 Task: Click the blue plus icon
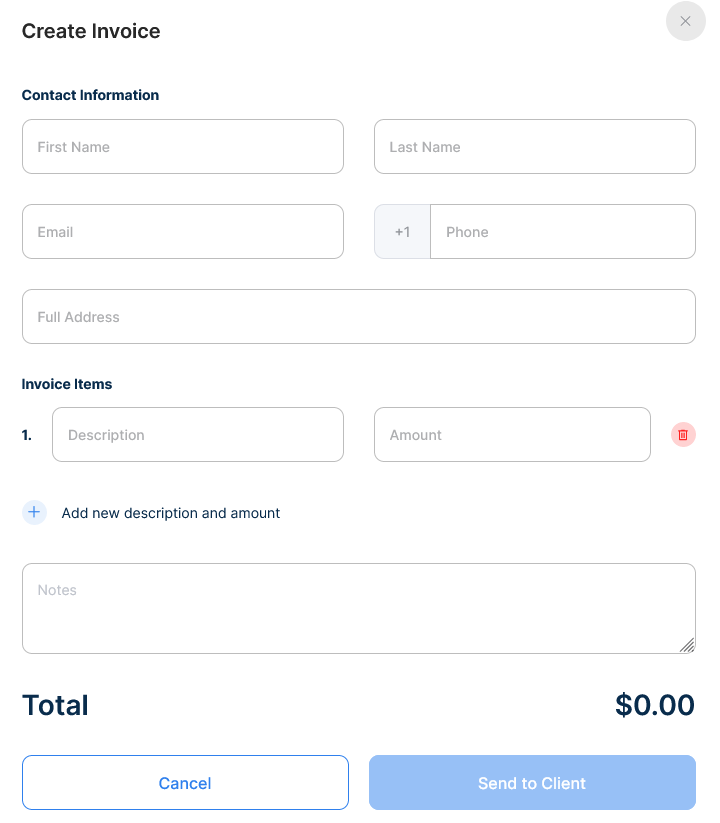(x=34, y=513)
